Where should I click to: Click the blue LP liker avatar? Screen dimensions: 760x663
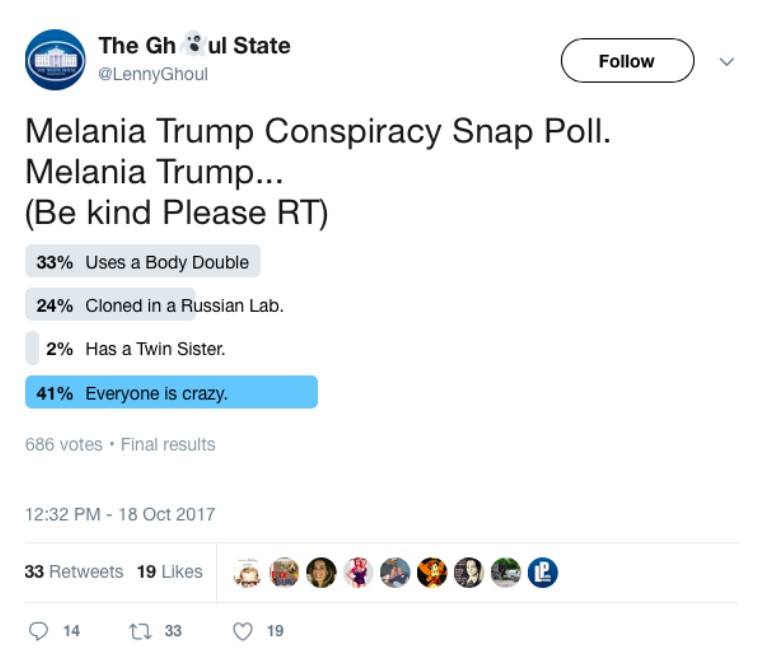(x=542, y=572)
